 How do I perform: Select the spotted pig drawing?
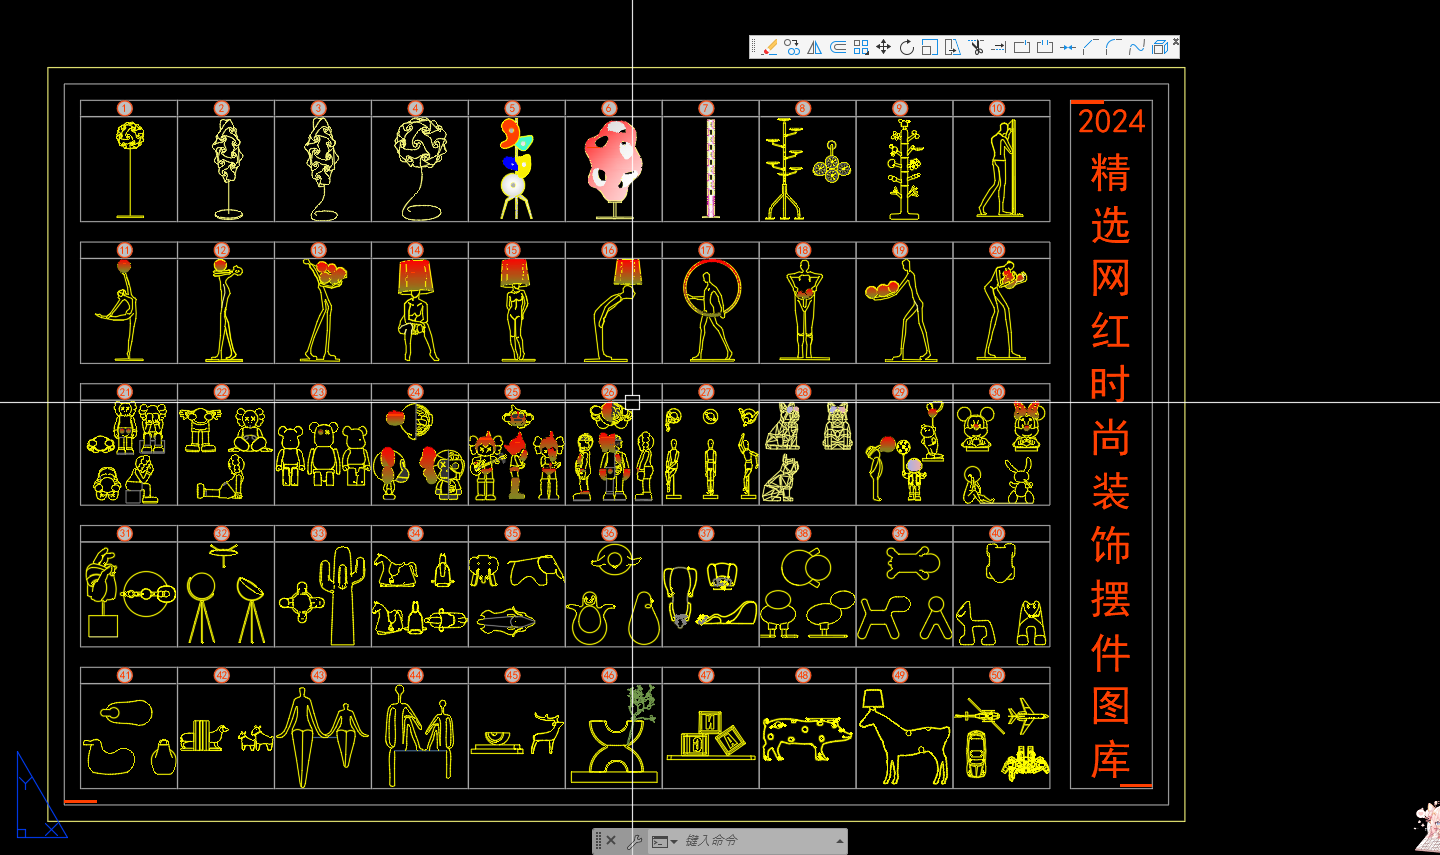click(806, 738)
